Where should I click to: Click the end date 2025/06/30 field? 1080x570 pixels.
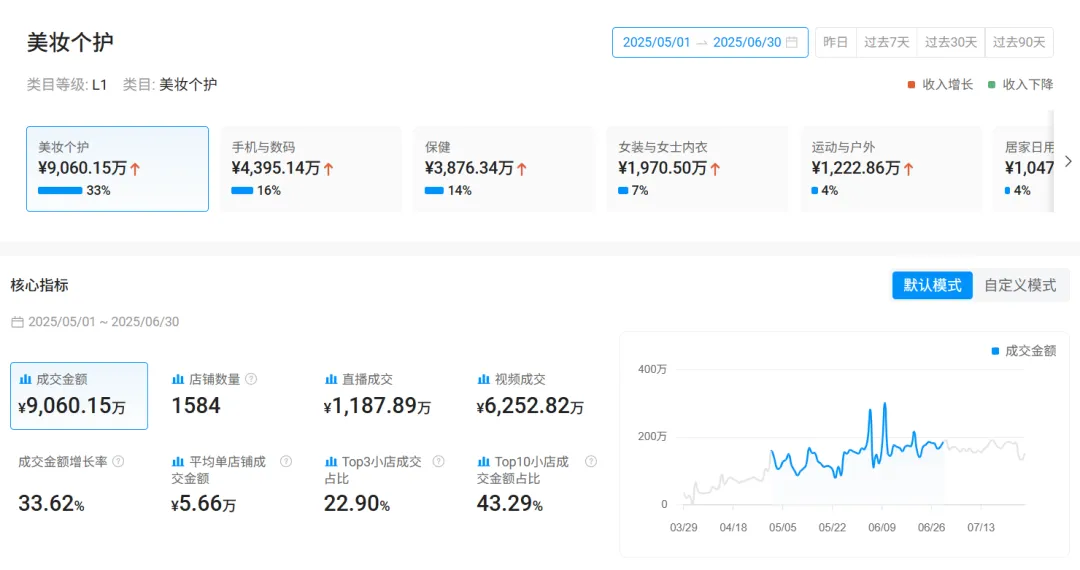pyautogui.click(x=747, y=42)
